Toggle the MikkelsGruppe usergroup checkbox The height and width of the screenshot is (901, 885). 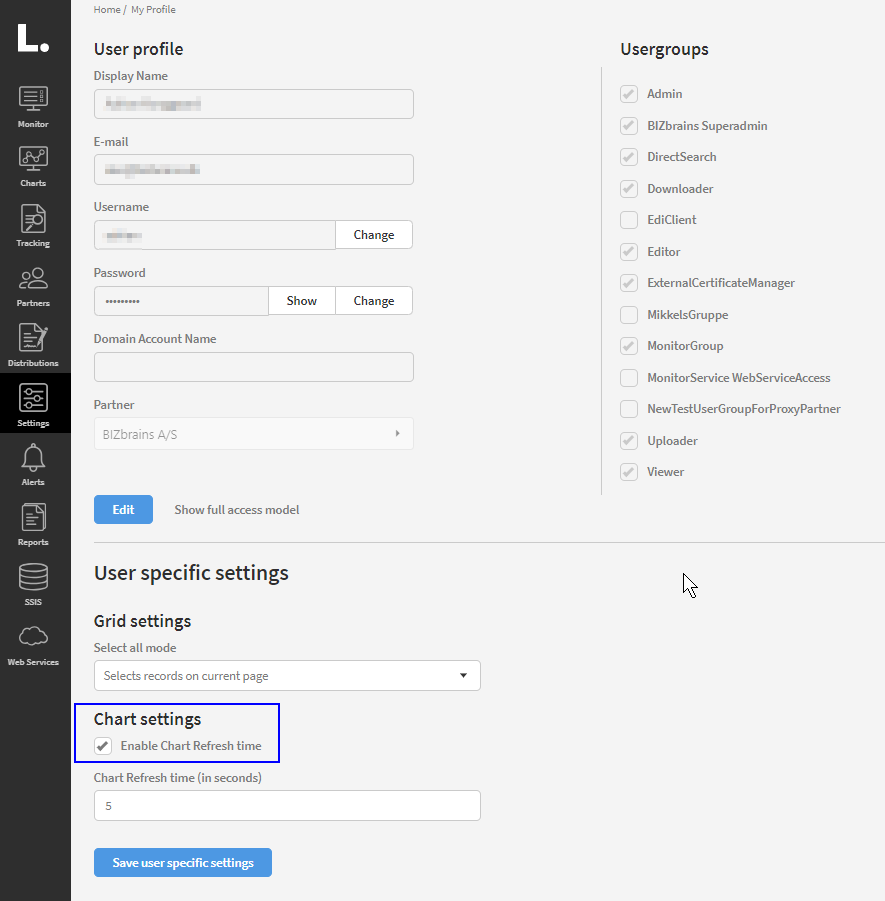[629, 315]
